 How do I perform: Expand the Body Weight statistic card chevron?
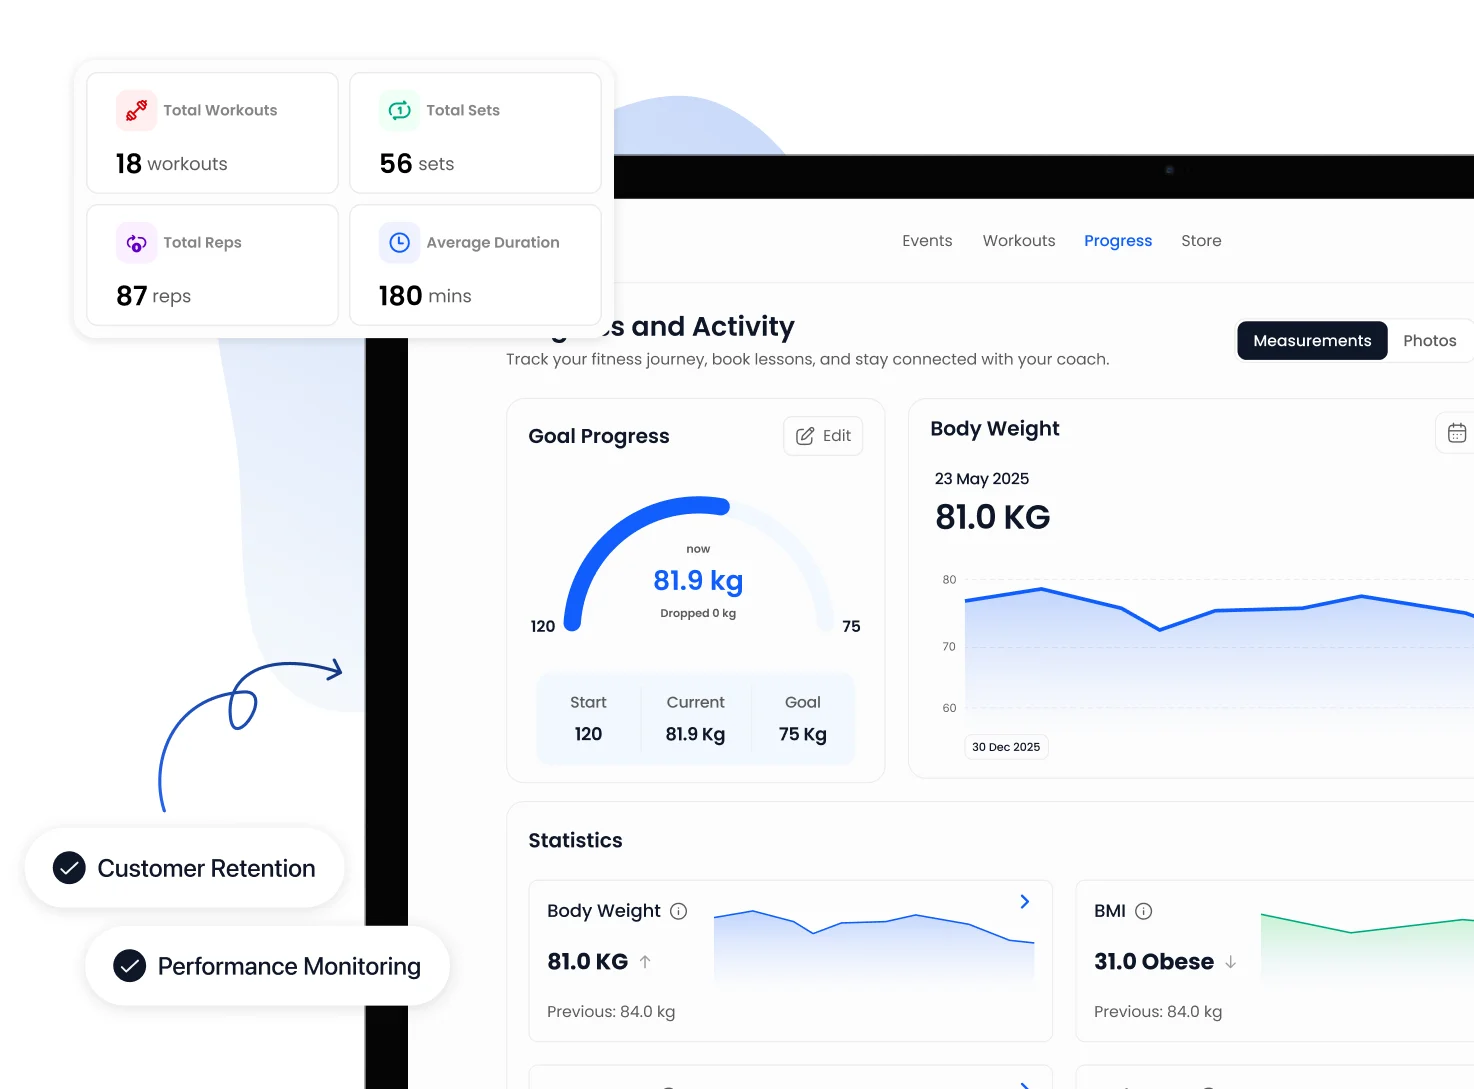pyautogui.click(x=1025, y=902)
